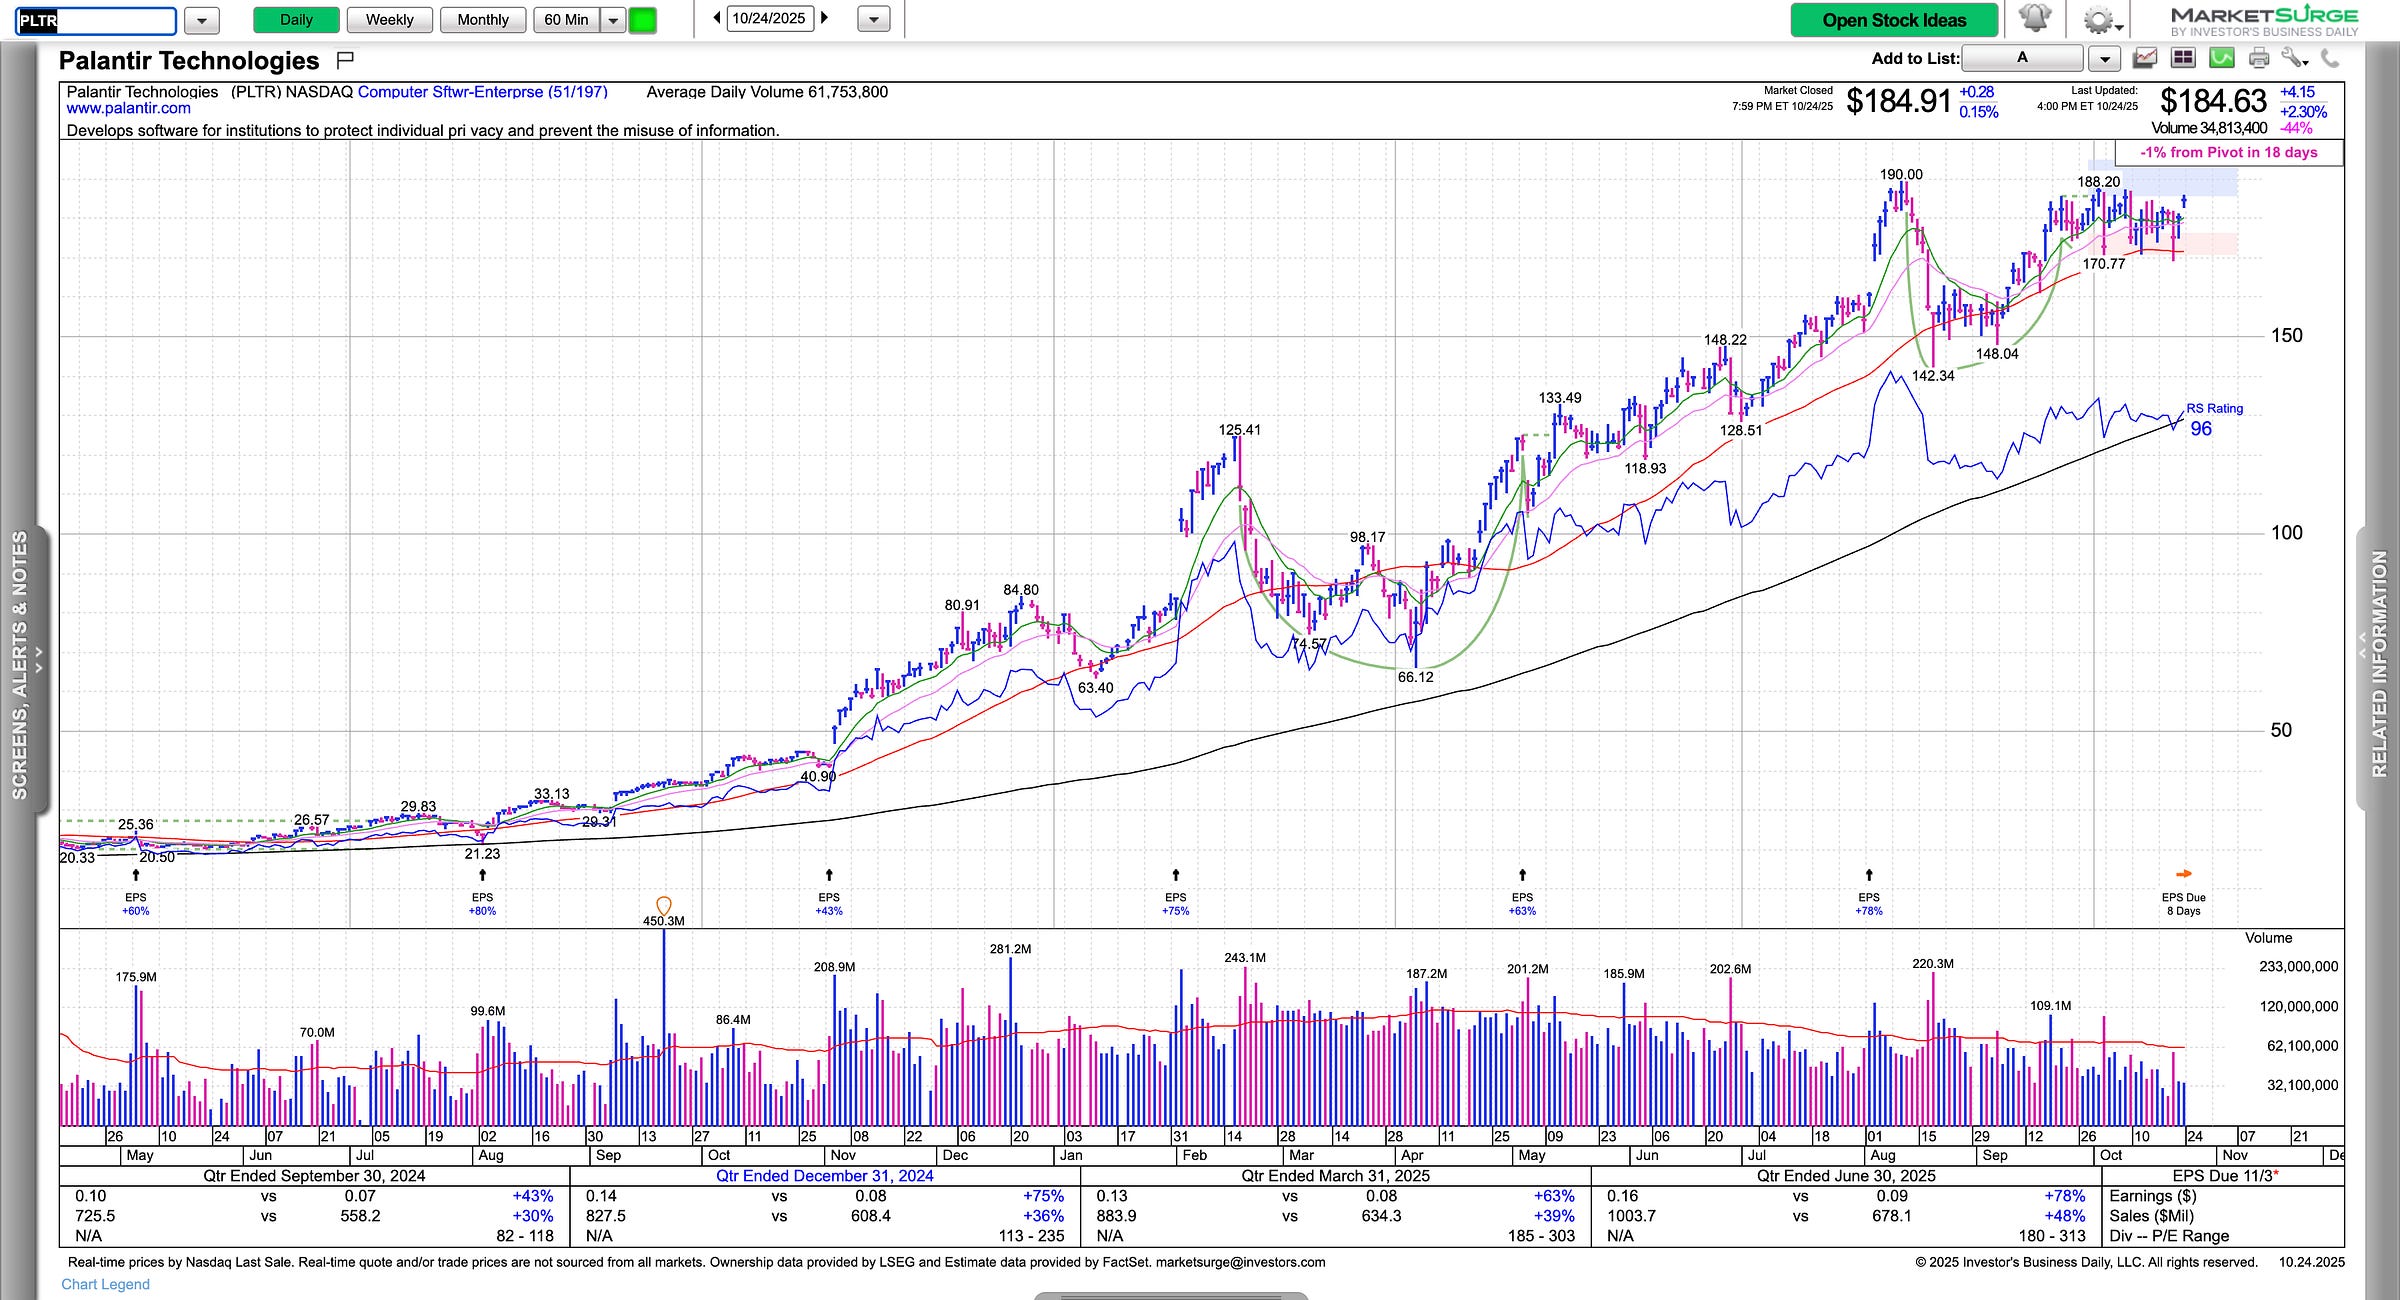2400x1300 pixels.
Task: Switch to the Weekly chart tab
Action: tap(389, 20)
